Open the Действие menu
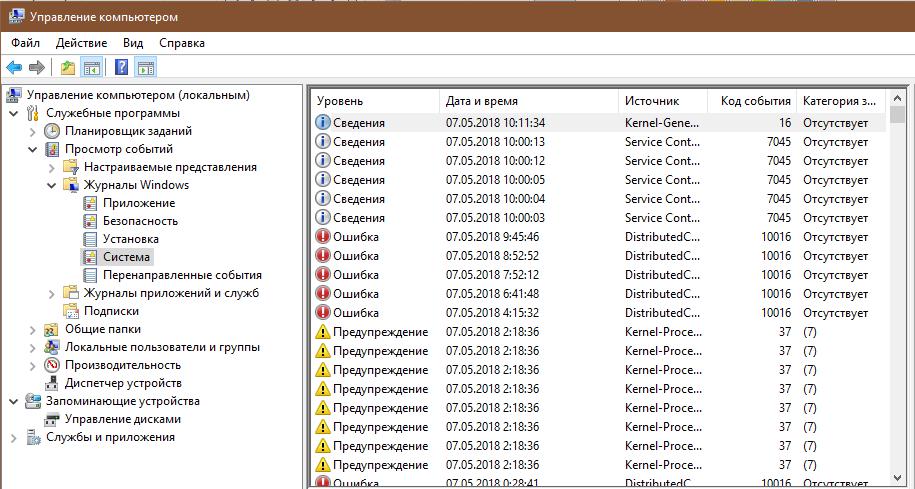Viewport: 915px width, 489px height. (x=81, y=43)
